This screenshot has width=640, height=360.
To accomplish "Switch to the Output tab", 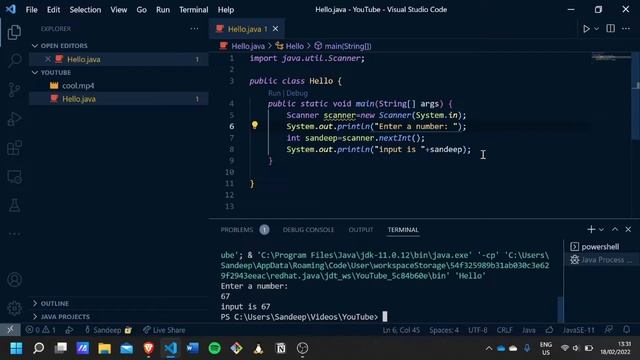I will 361,230.
